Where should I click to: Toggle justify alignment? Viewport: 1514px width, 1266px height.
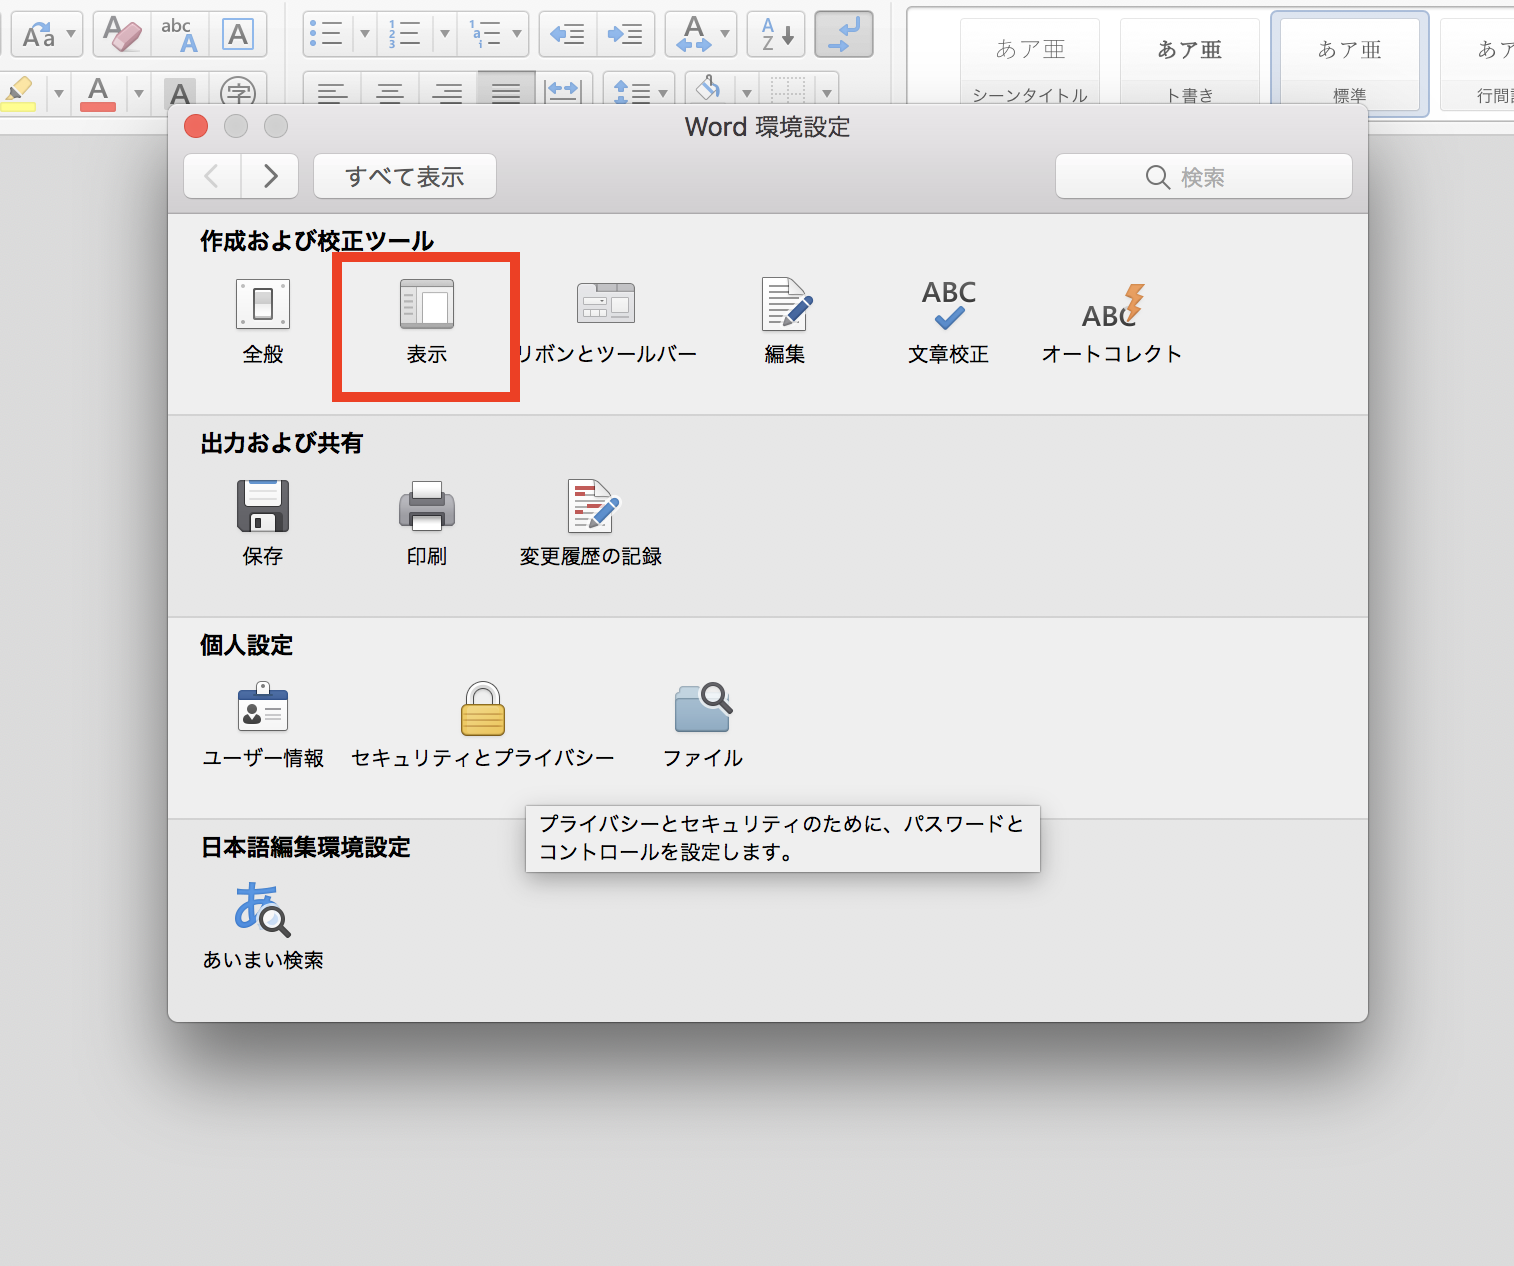(506, 92)
